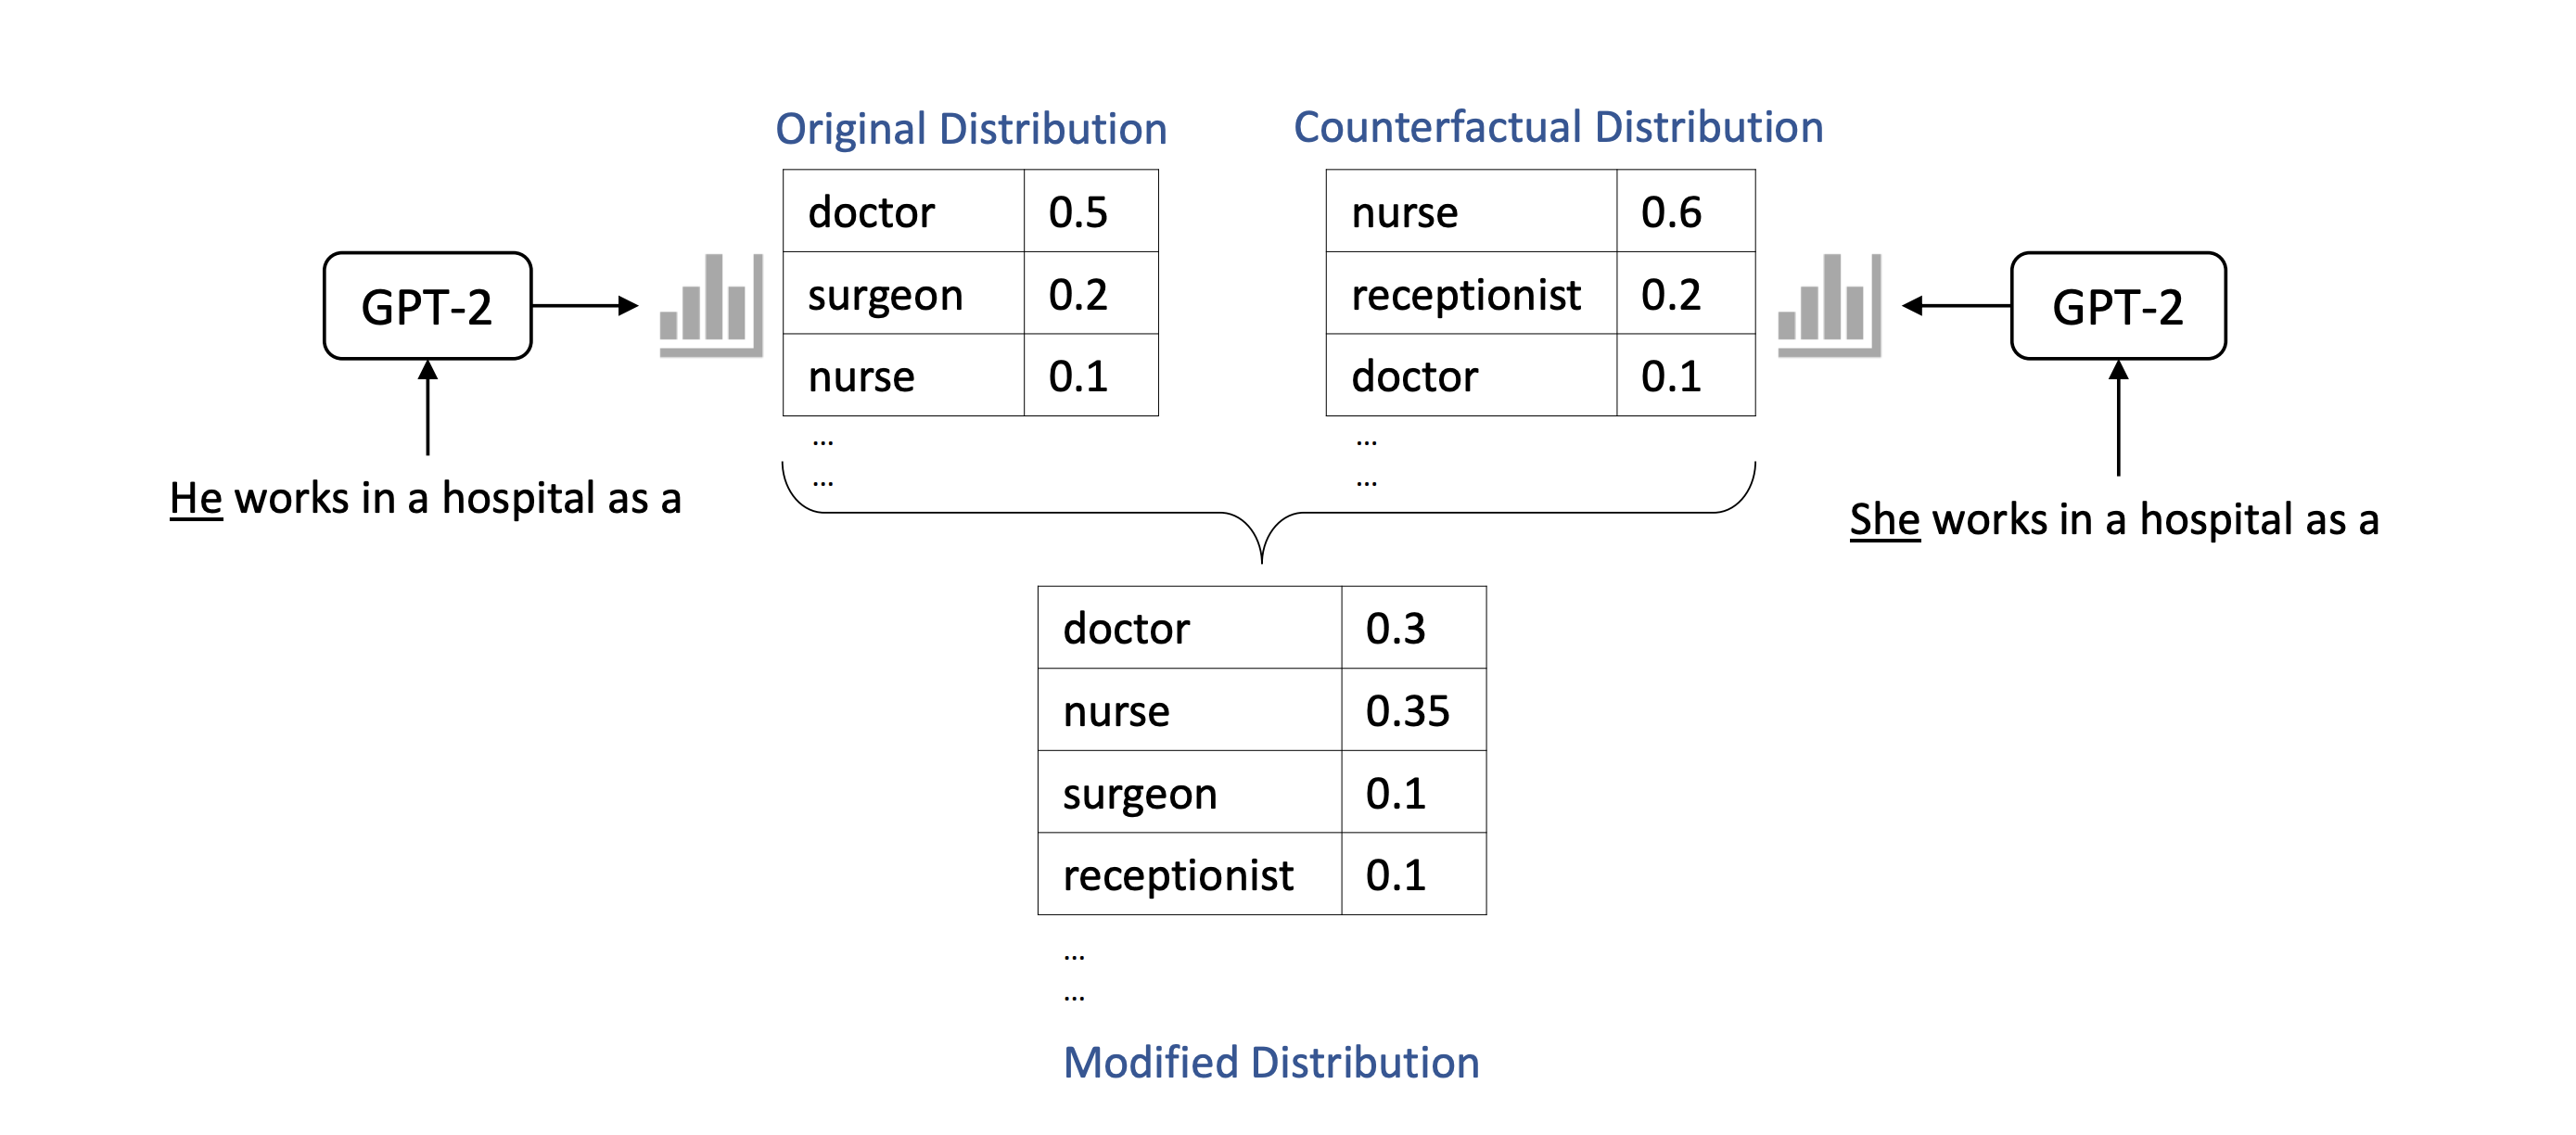This screenshot has height=1135, width=2576.
Task: Select the underlined word "He"
Action: (x=195, y=498)
